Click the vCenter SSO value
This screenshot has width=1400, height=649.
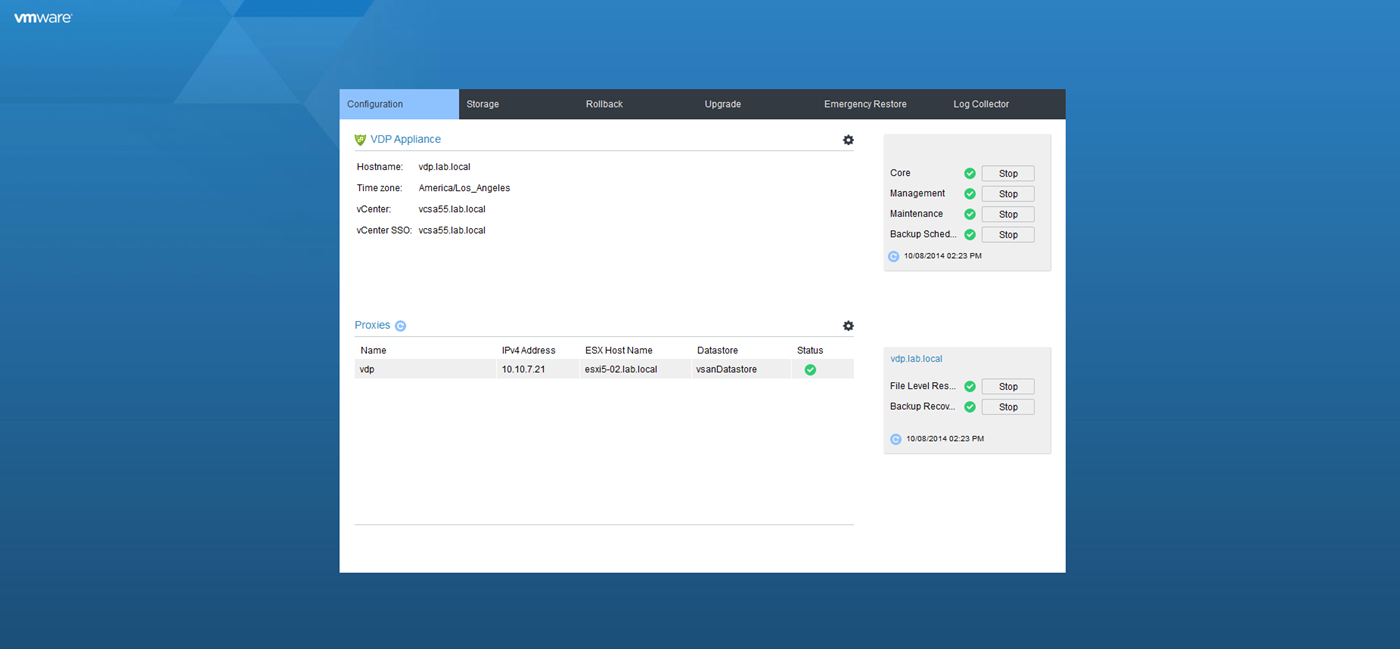(452, 231)
